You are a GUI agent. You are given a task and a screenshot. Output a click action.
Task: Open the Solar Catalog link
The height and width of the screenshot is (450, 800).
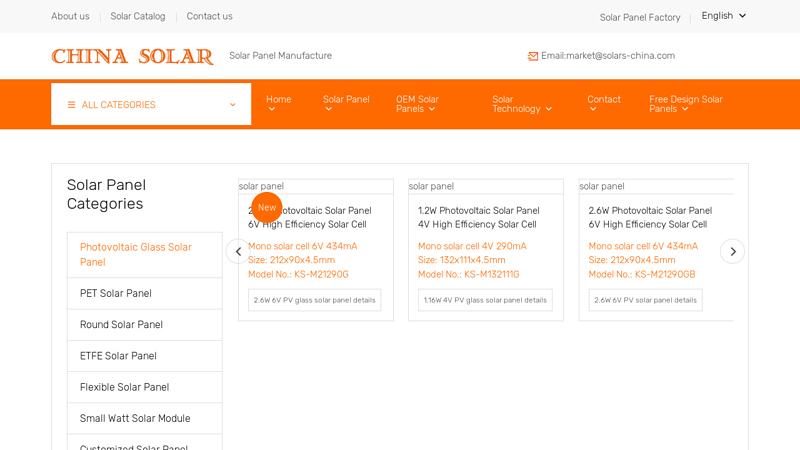tap(138, 16)
